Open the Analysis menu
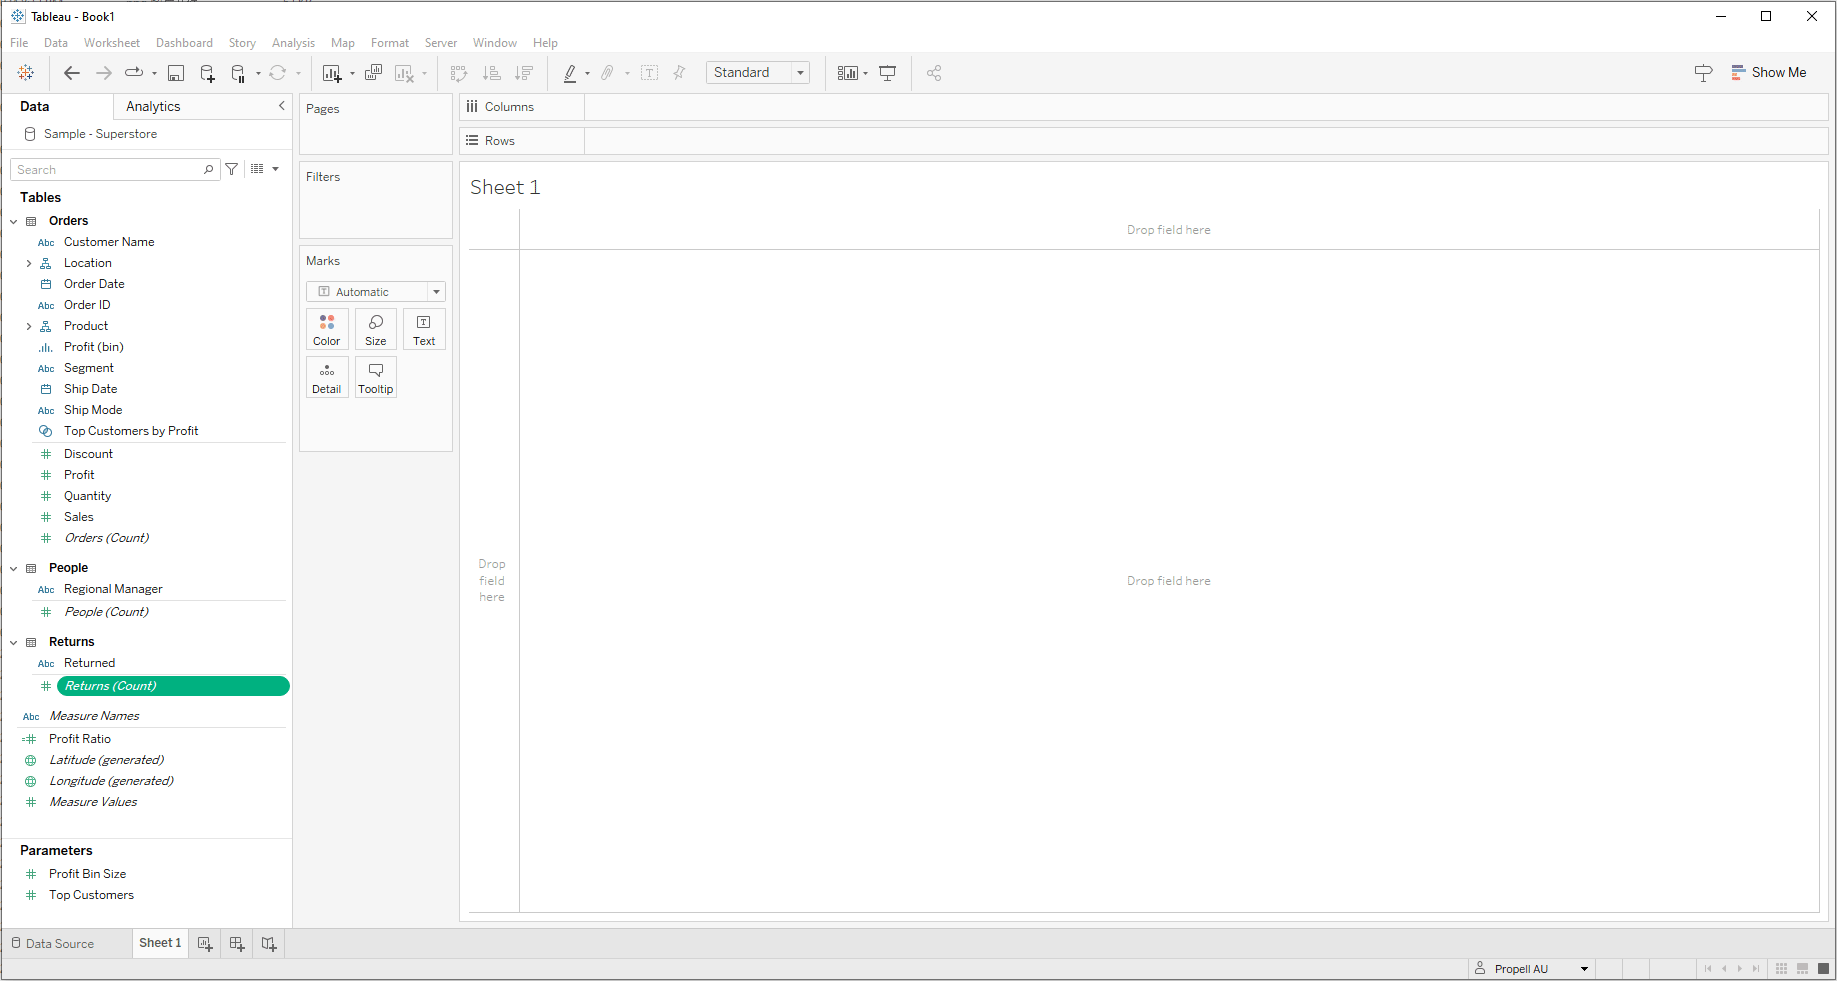The image size is (1837, 981). (x=293, y=43)
